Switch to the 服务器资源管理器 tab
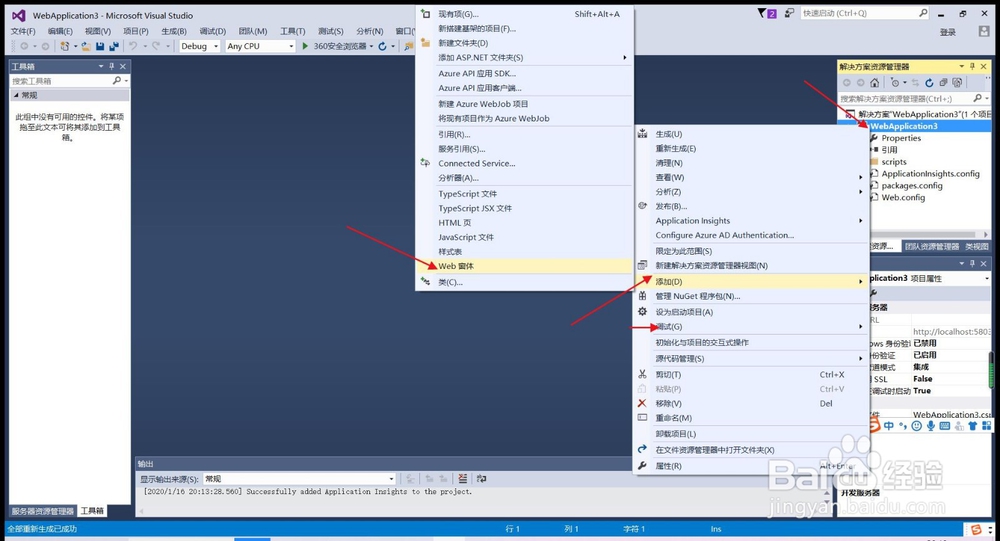Screen dimensions: 1000x541 (x=43, y=511)
